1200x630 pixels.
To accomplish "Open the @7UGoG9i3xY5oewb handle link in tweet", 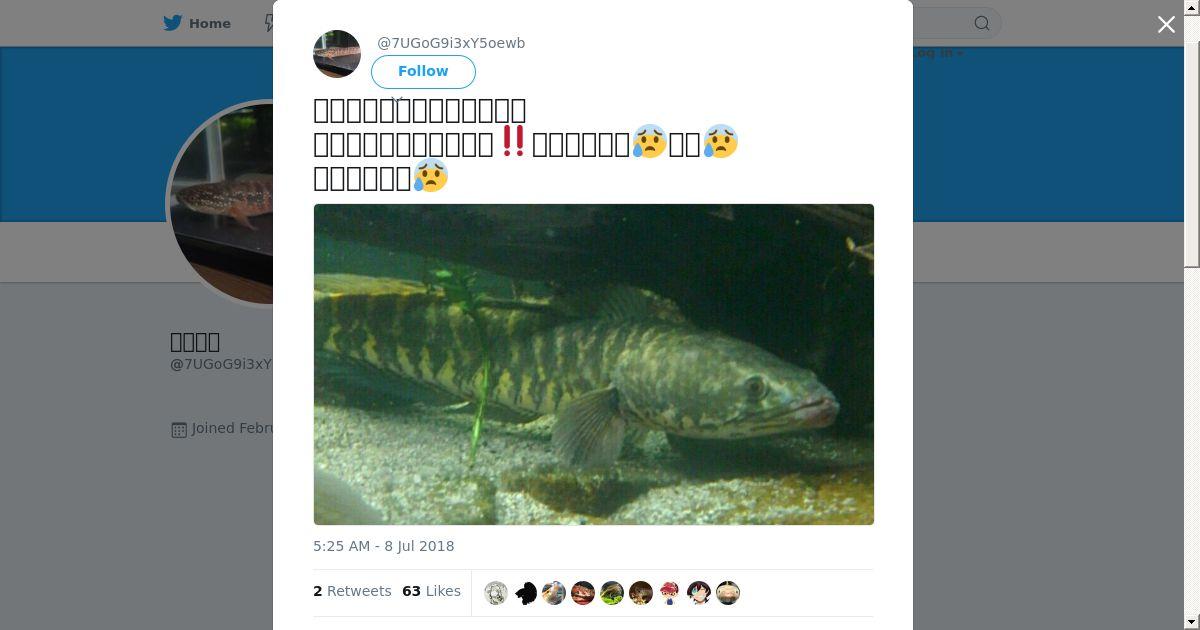I will point(451,43).
